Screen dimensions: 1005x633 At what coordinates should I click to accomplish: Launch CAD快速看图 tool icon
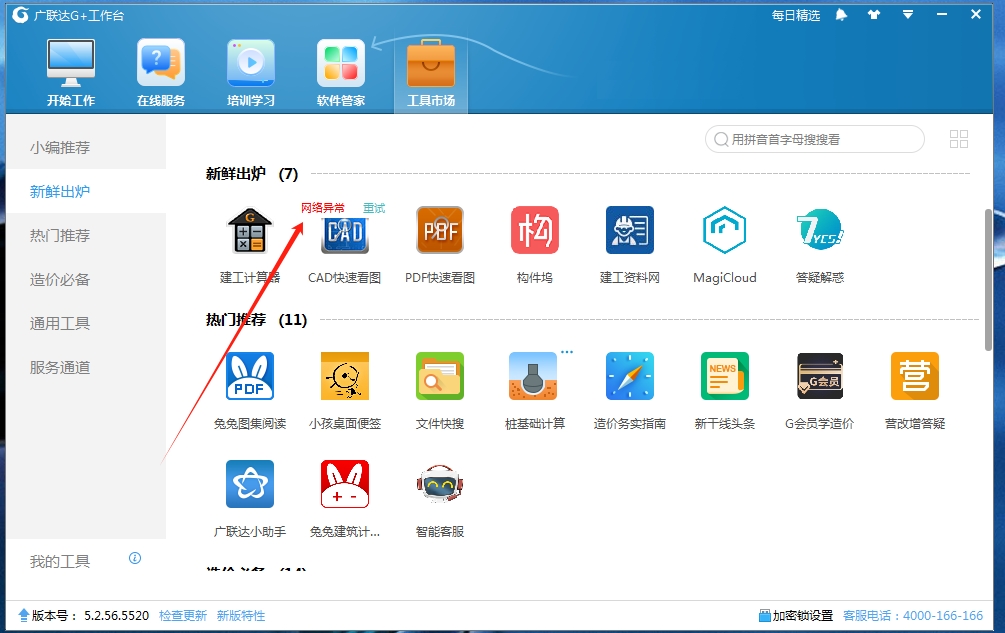345,234
